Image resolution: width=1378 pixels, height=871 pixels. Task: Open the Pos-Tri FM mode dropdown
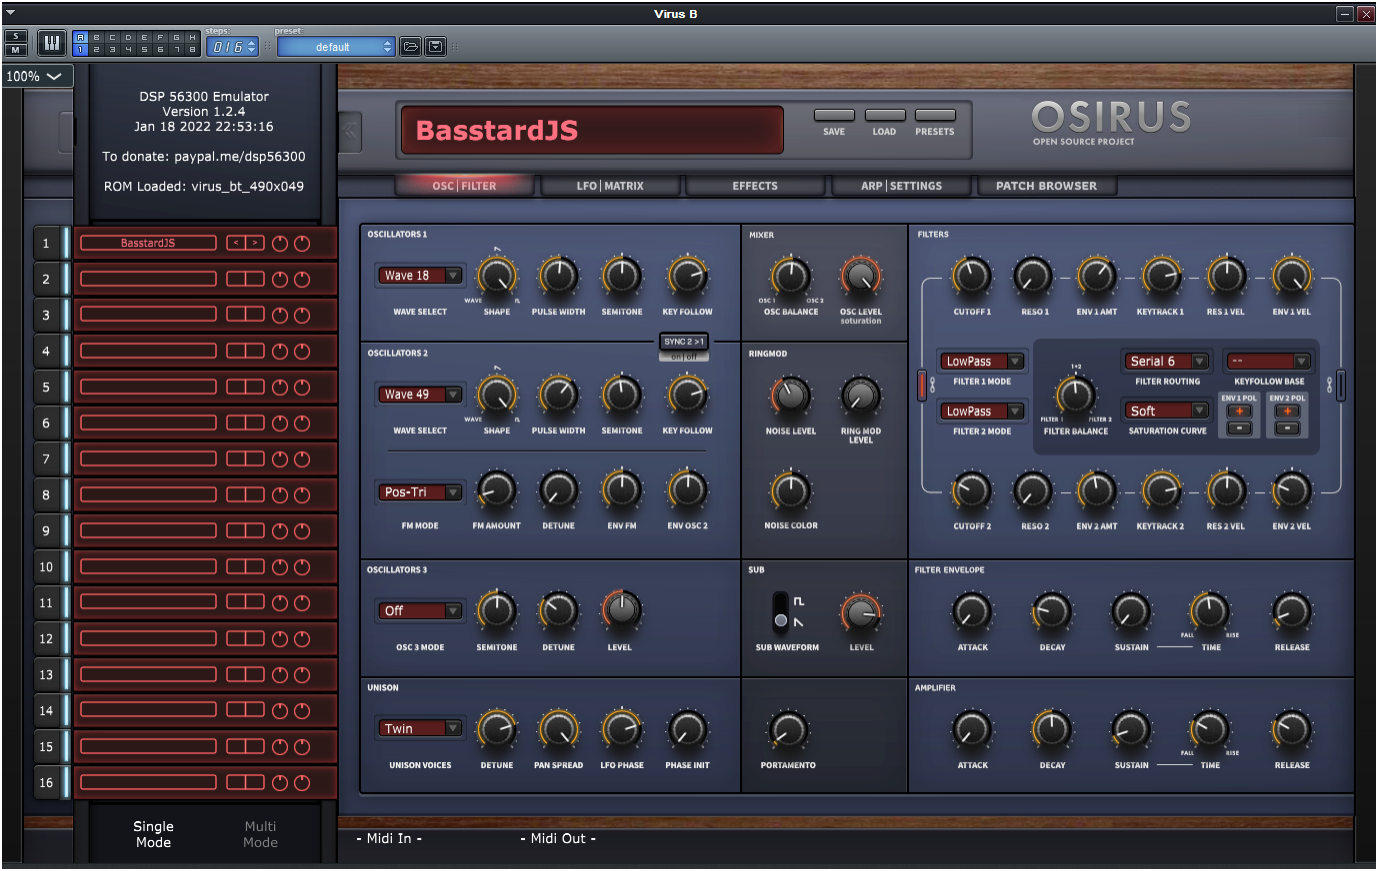[420, 492]
